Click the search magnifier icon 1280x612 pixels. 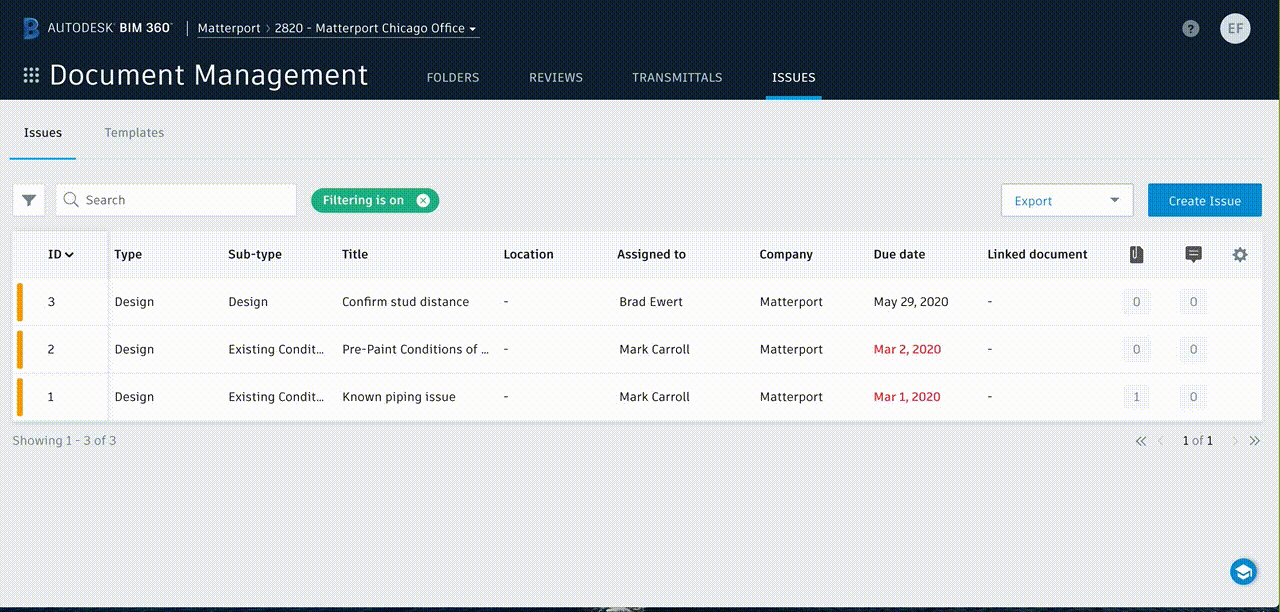[71, 200]
